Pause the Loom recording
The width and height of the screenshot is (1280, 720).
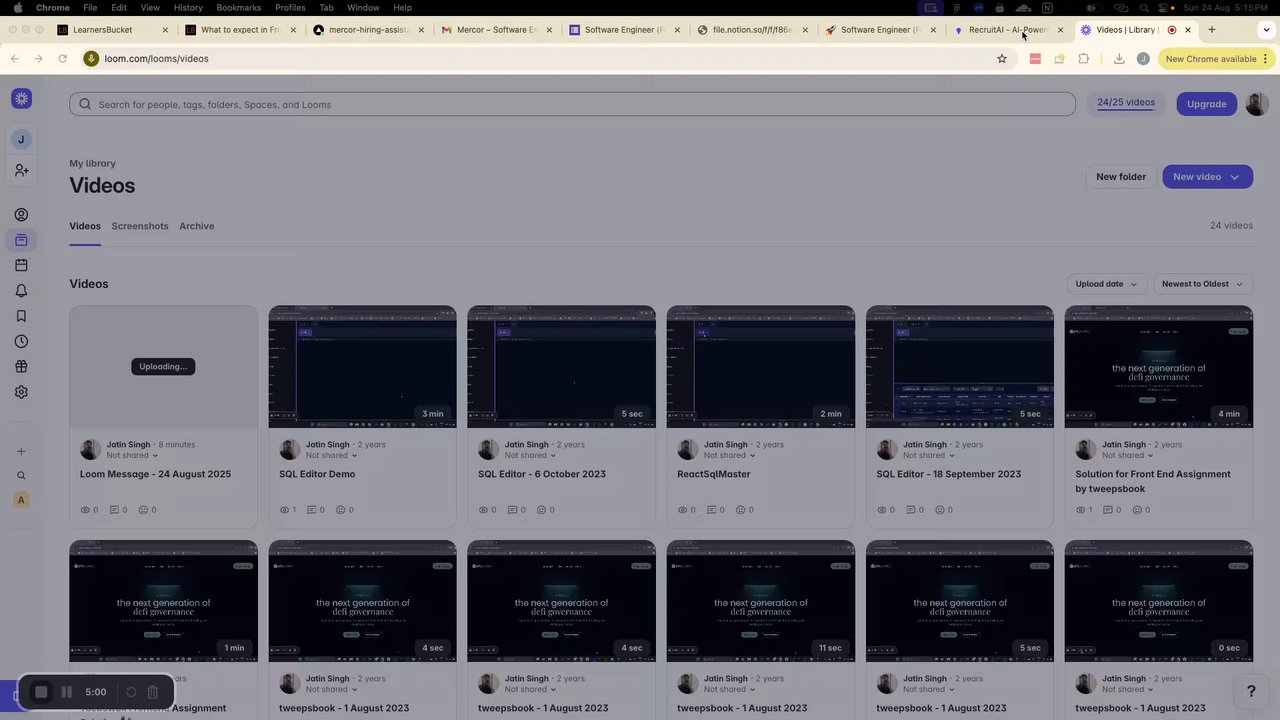point(67,692)
